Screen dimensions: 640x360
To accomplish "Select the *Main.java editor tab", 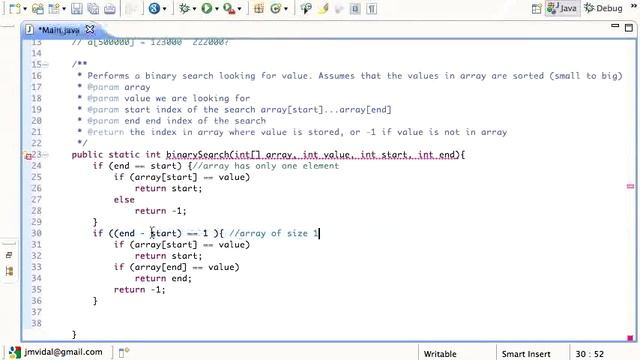I will click(x=58, y=30).
